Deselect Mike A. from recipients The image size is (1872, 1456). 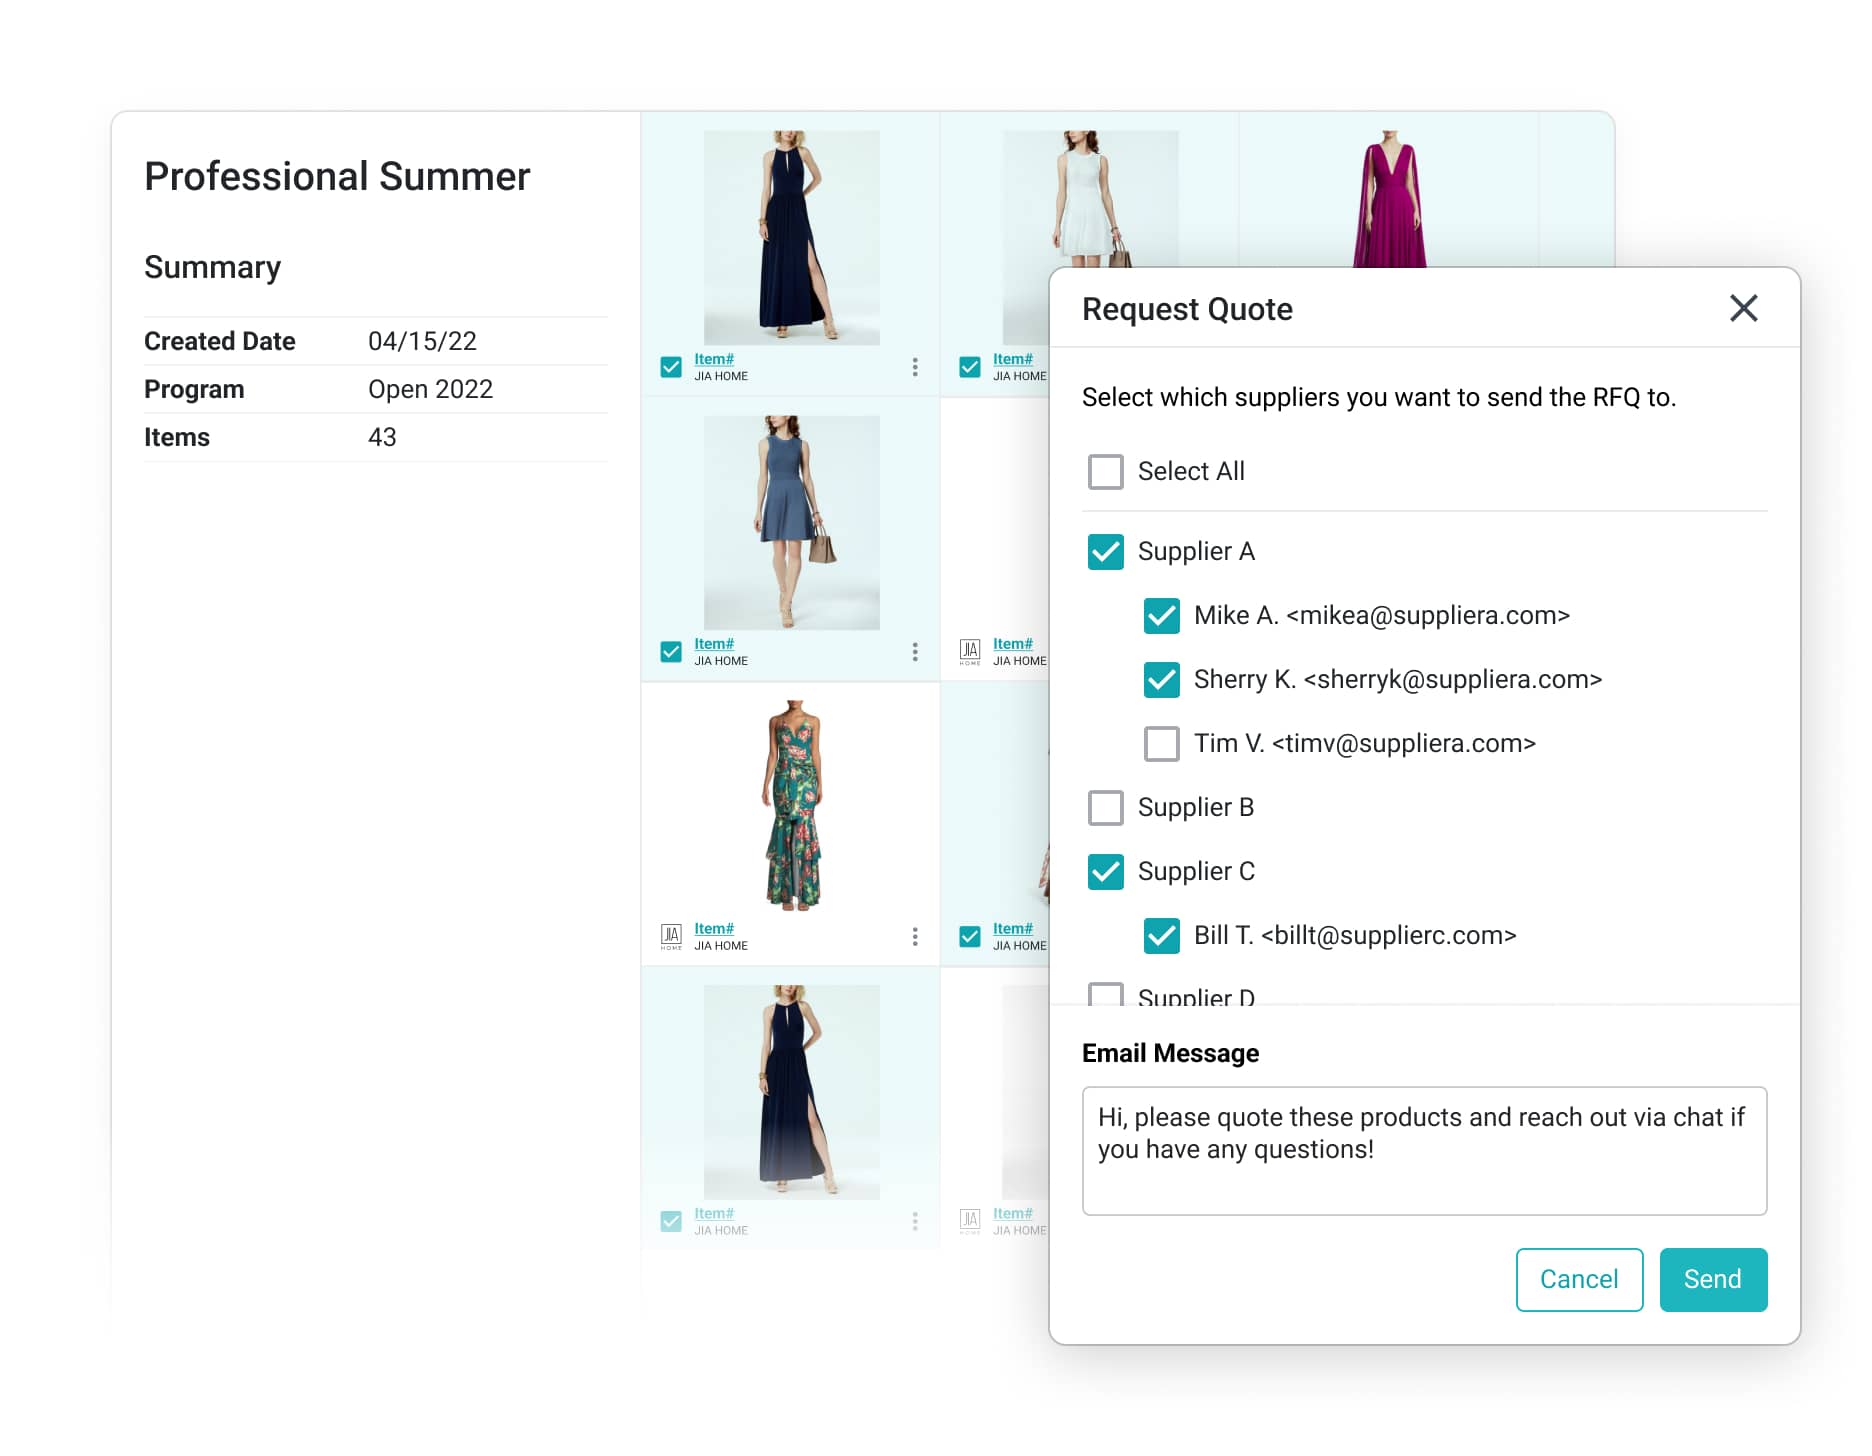coord(1161,616)
